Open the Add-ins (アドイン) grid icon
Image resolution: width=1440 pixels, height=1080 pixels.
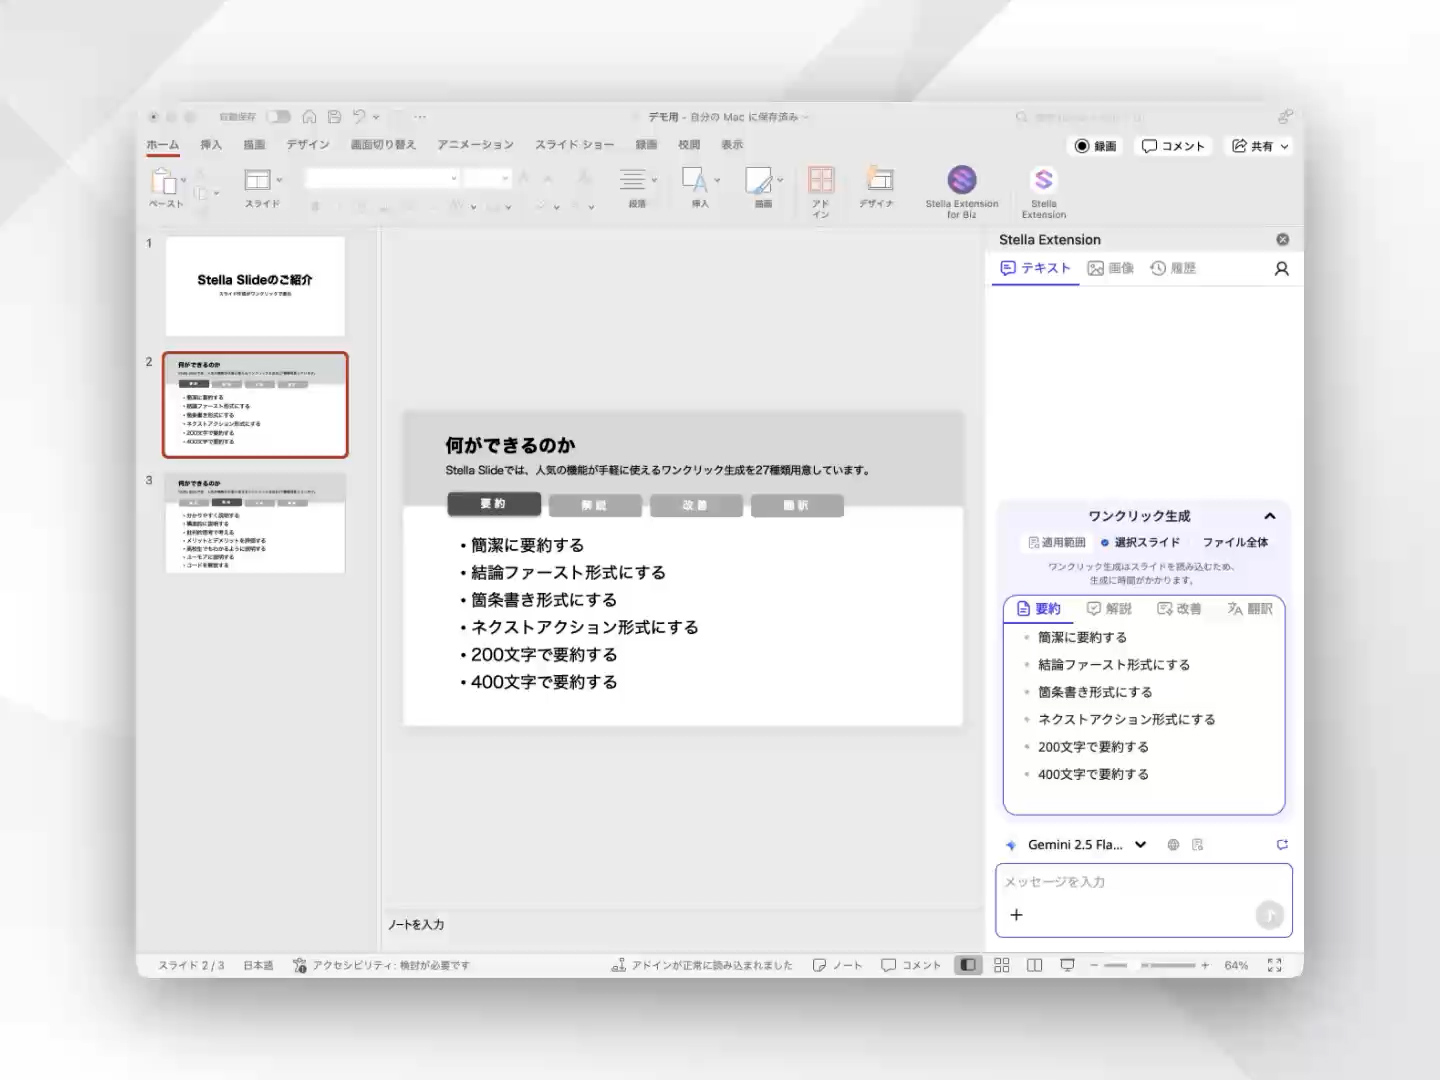coord(821,180)
